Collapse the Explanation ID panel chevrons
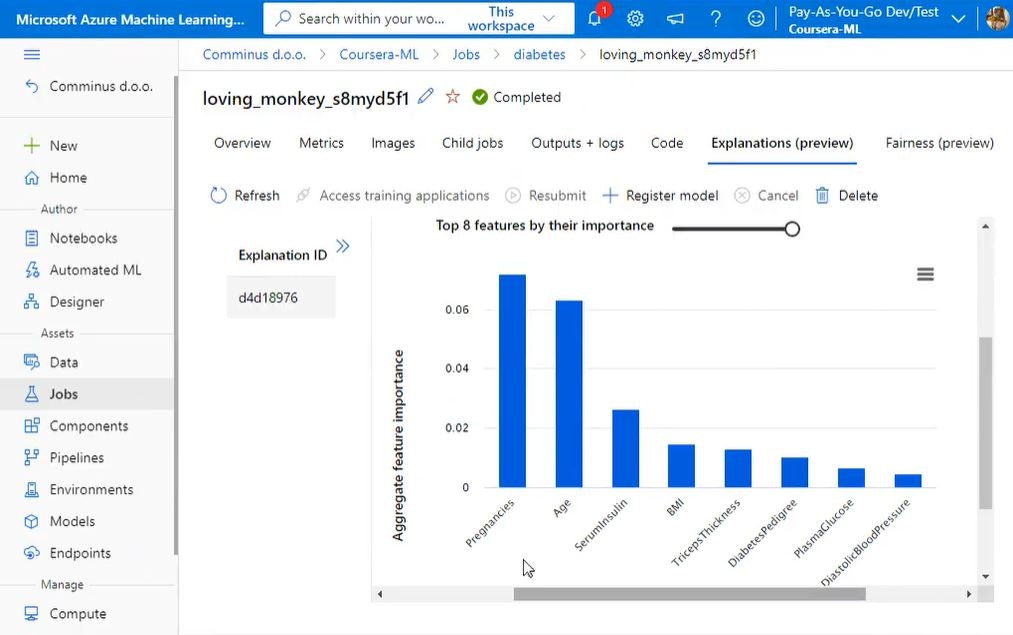 (343, 246)
